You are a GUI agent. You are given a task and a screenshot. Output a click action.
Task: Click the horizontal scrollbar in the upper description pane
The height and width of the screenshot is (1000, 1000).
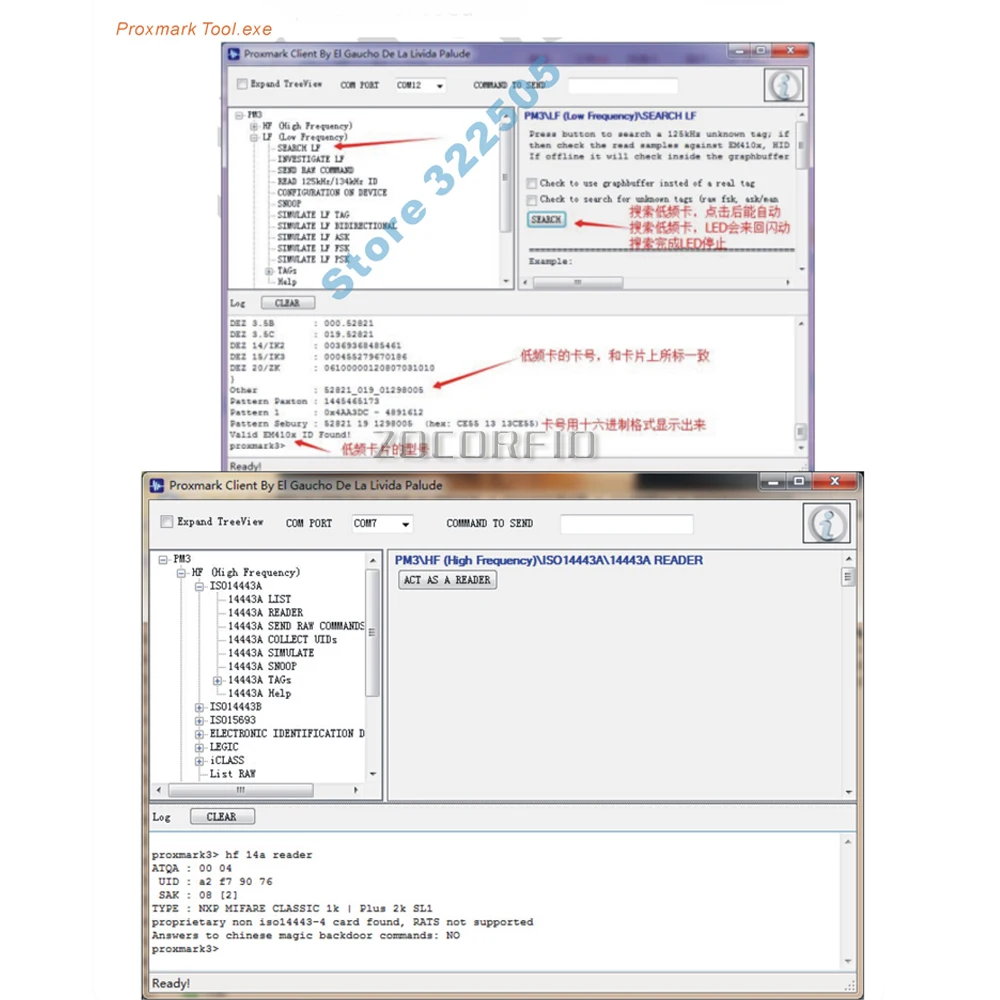tap(577, 283)
